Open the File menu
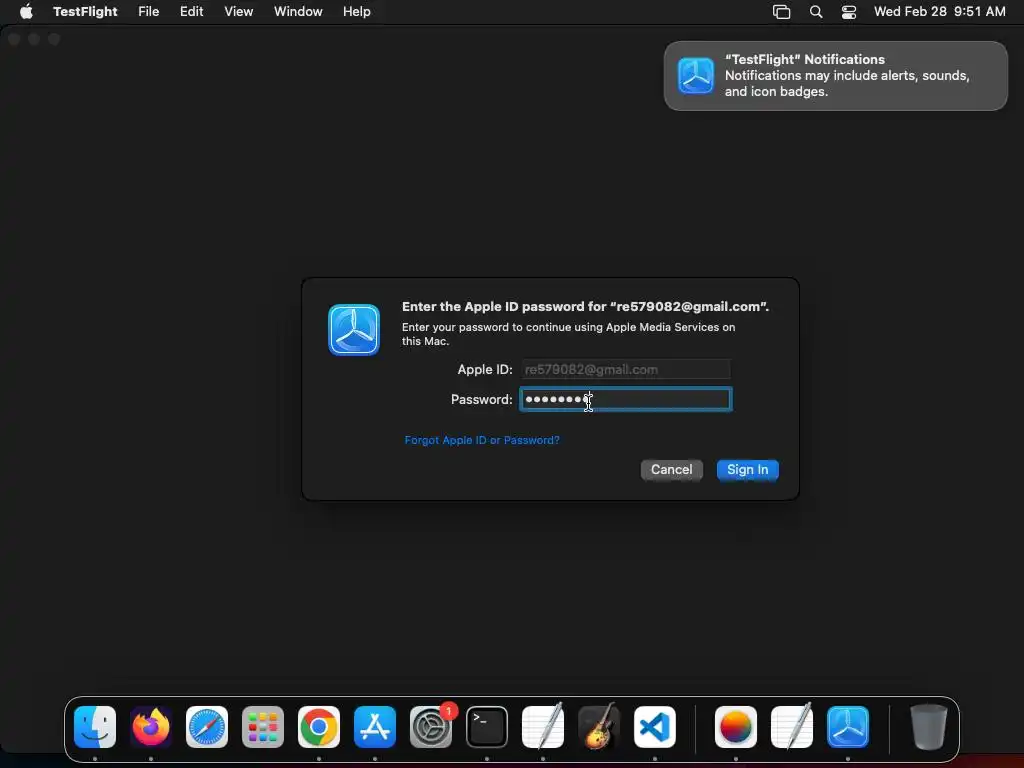 [148, 11]
